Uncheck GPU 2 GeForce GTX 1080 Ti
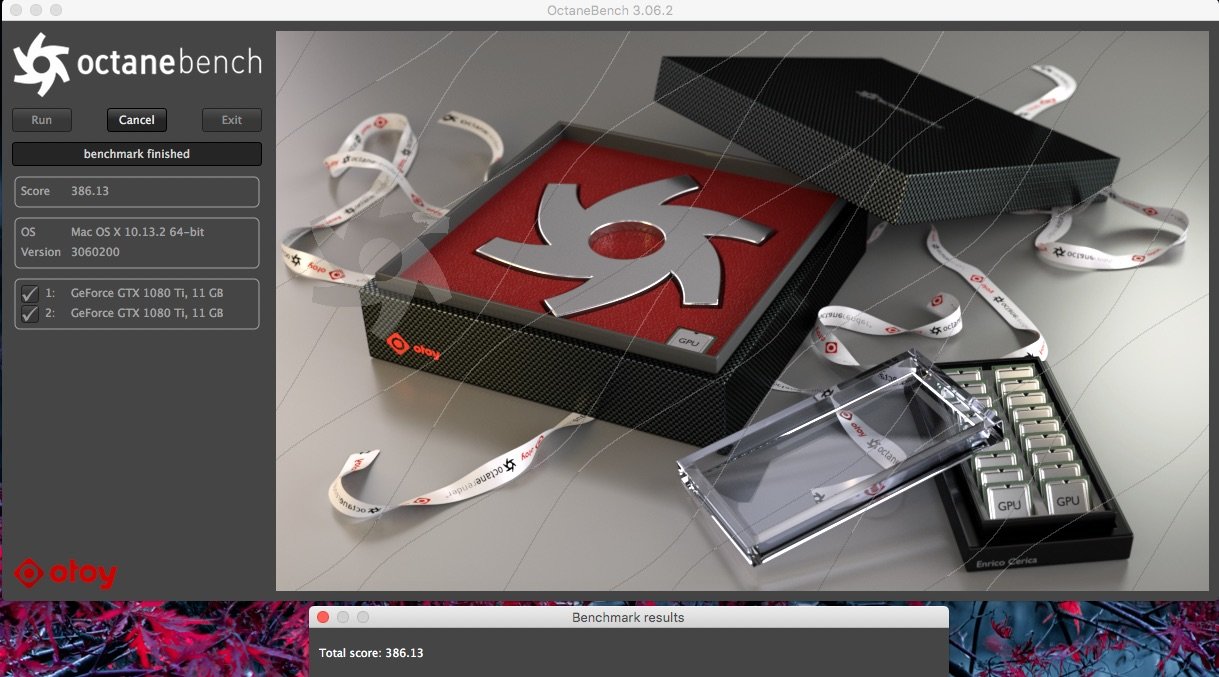Screen dimensions: 1219x677 click(x=30, y=313)
